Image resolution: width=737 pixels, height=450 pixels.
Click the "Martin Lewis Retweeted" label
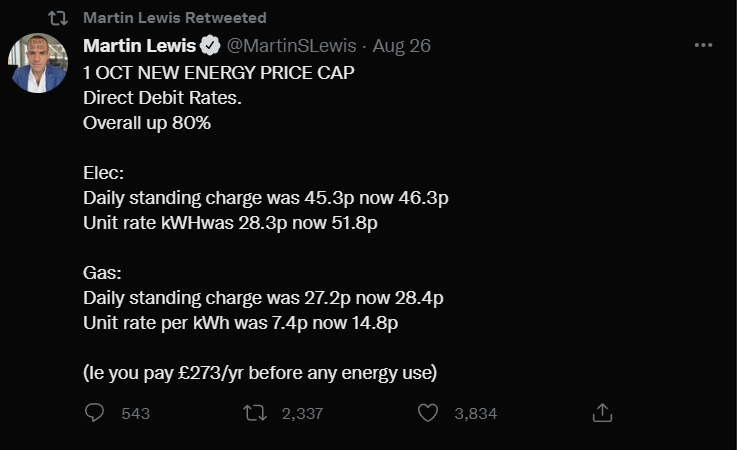click(x=175, y=18)
